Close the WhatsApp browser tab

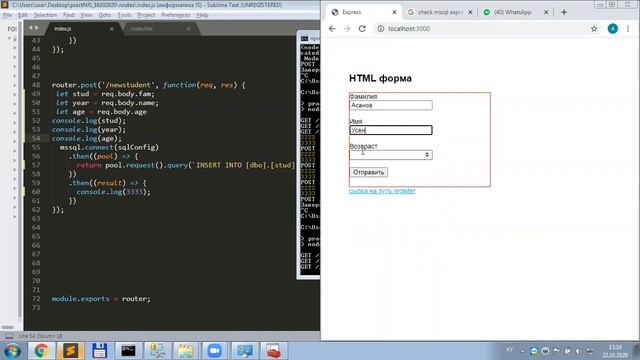(546, 12)
